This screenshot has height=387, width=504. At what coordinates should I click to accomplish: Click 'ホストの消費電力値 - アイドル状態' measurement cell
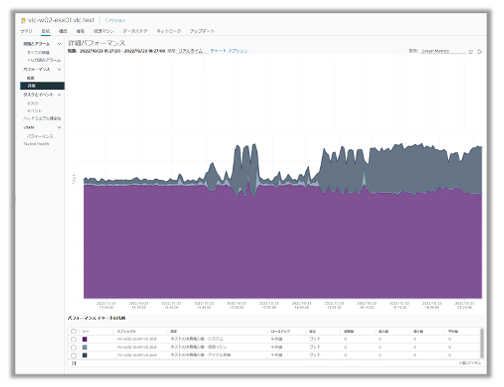pyautogui.click(x=200, y=355)
